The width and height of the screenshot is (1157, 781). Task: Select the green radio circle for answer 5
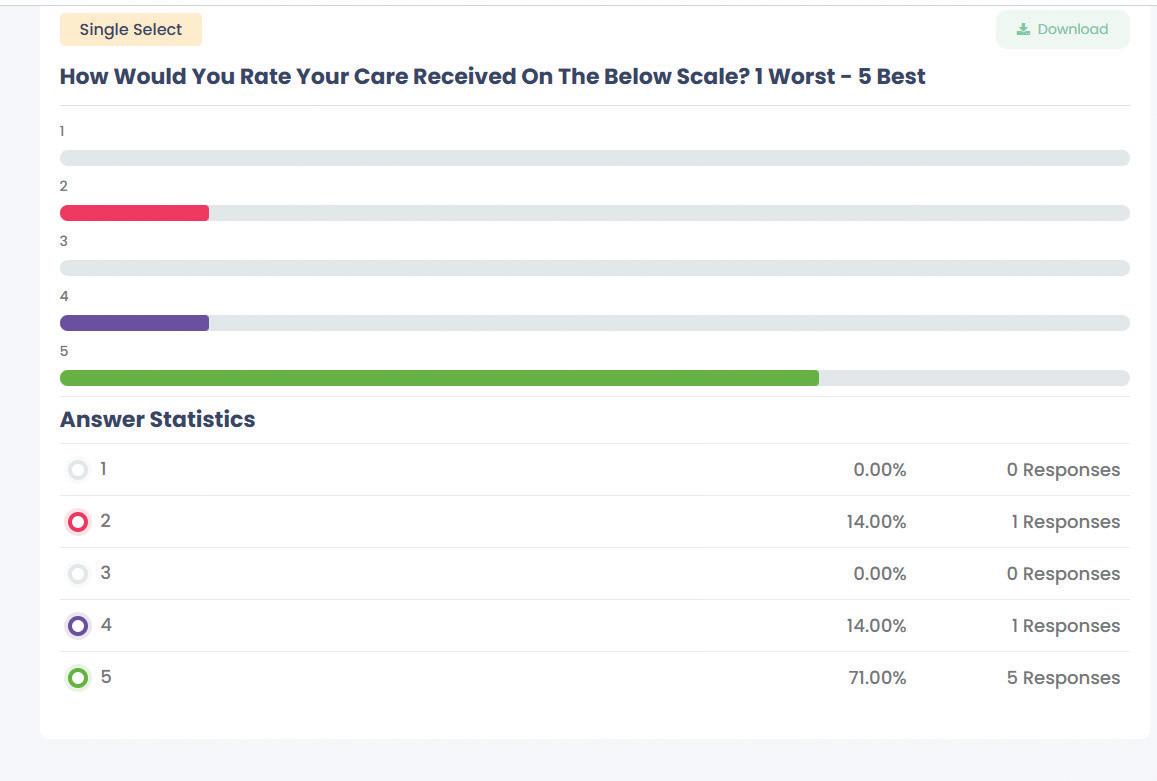tap(78, 678)
